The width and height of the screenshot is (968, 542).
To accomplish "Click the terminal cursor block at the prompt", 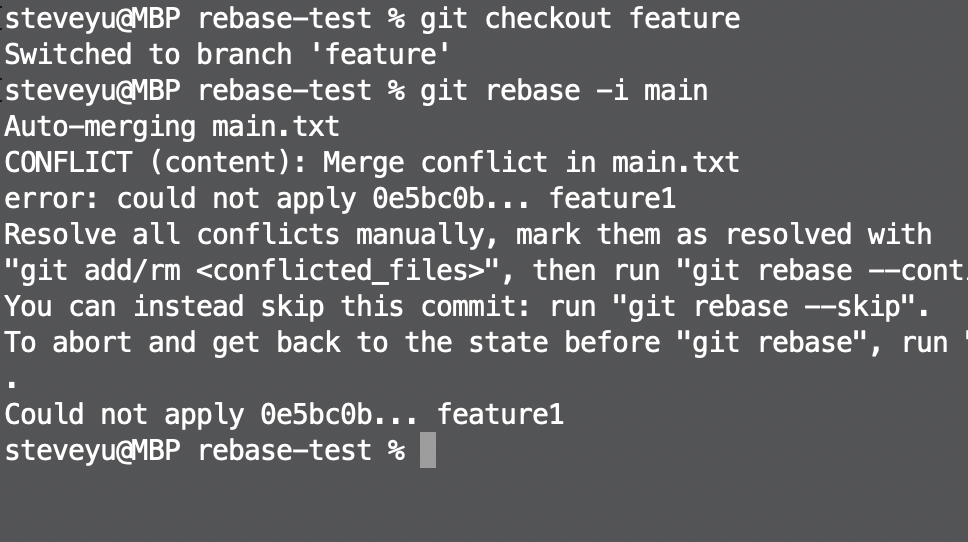I will (x=428, y=450).
